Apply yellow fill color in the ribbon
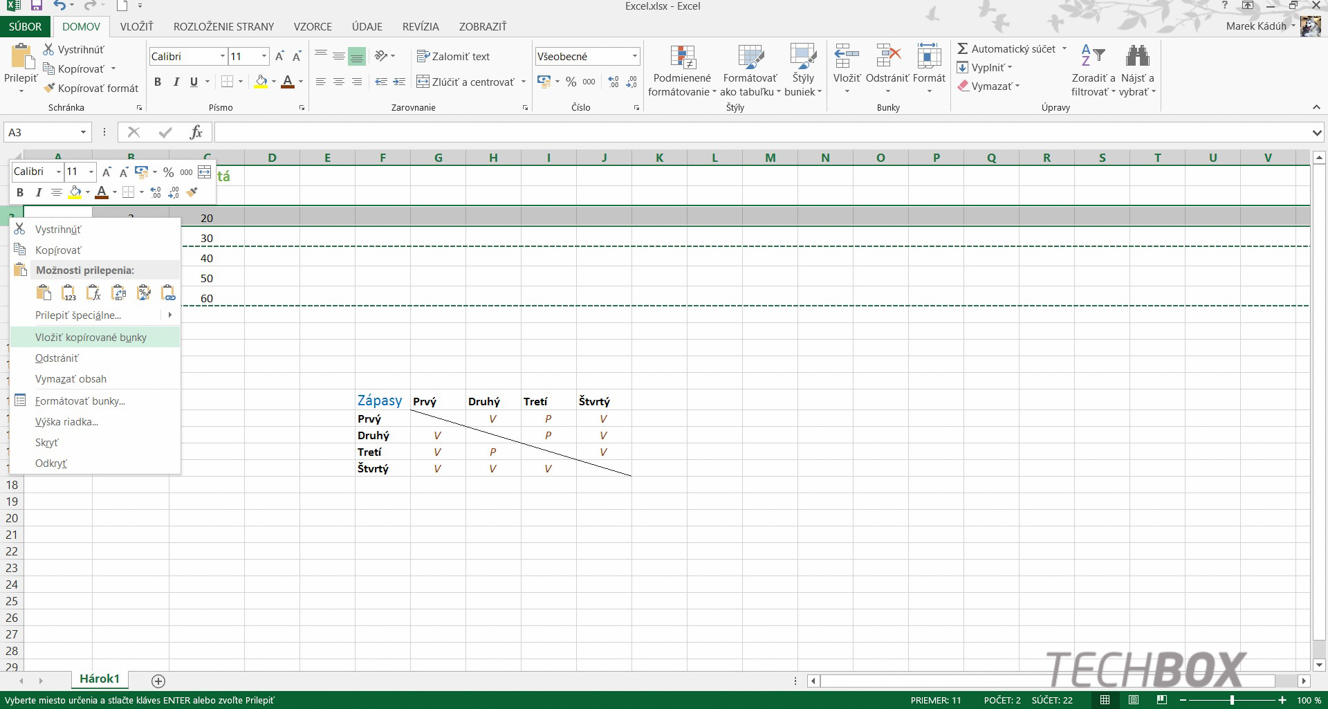Image resolution: width=1328 pixels, height=709 pixels. (261, 82)
